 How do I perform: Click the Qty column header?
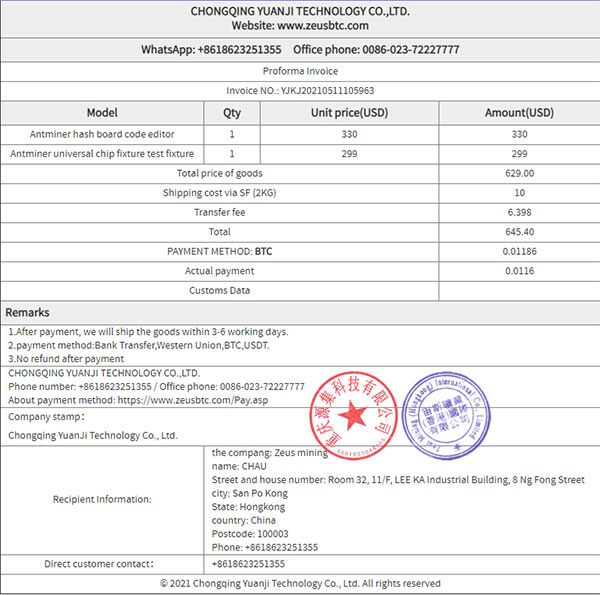pyautogui.click(x=232, y=113)
